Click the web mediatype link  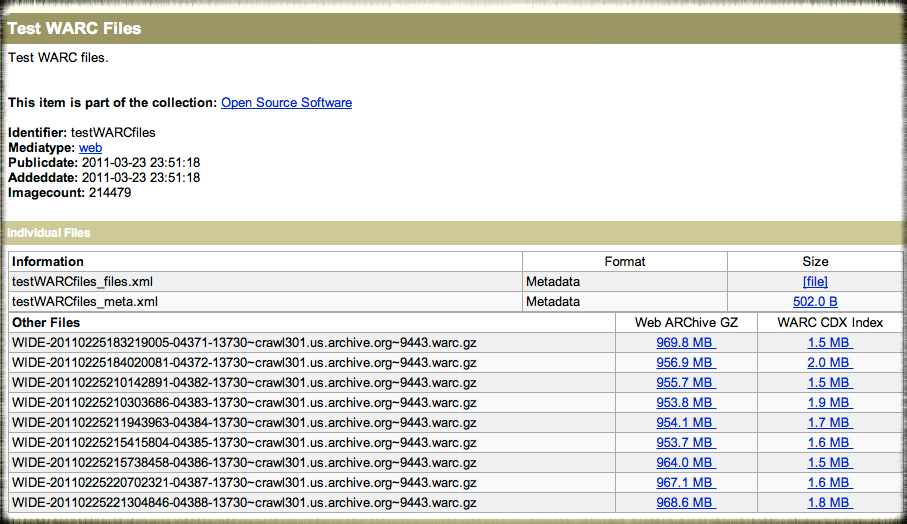(x=90, y=147)
